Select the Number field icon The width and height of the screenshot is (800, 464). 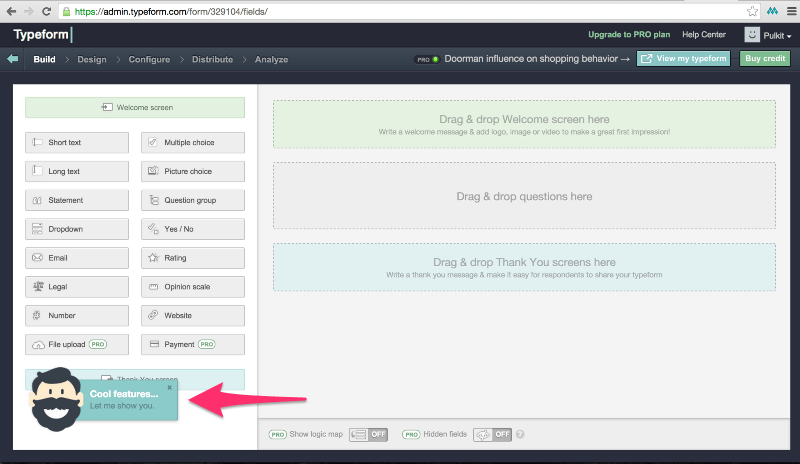pos(37,315)
